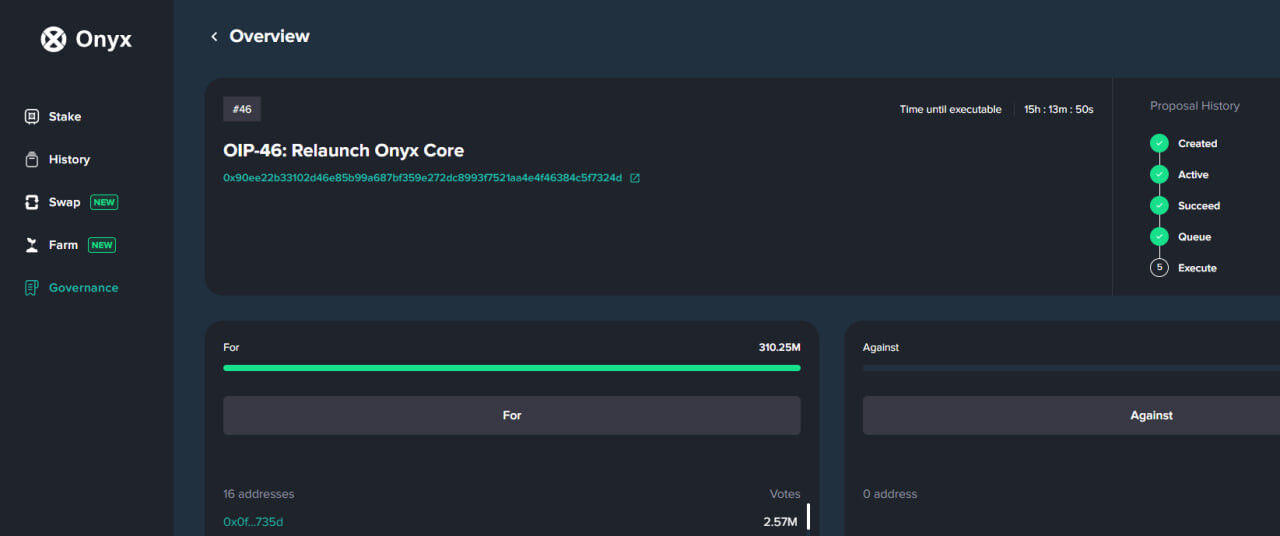Viewport: 1280px width, 536px height.
Task: Open the Swap menu item
Action: click(64, 202)
